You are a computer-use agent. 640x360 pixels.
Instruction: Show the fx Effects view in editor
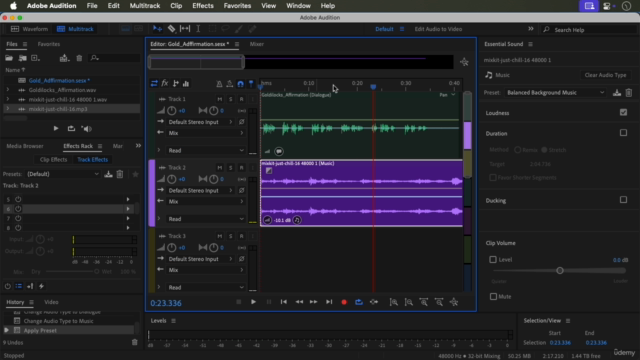(165, 84)
